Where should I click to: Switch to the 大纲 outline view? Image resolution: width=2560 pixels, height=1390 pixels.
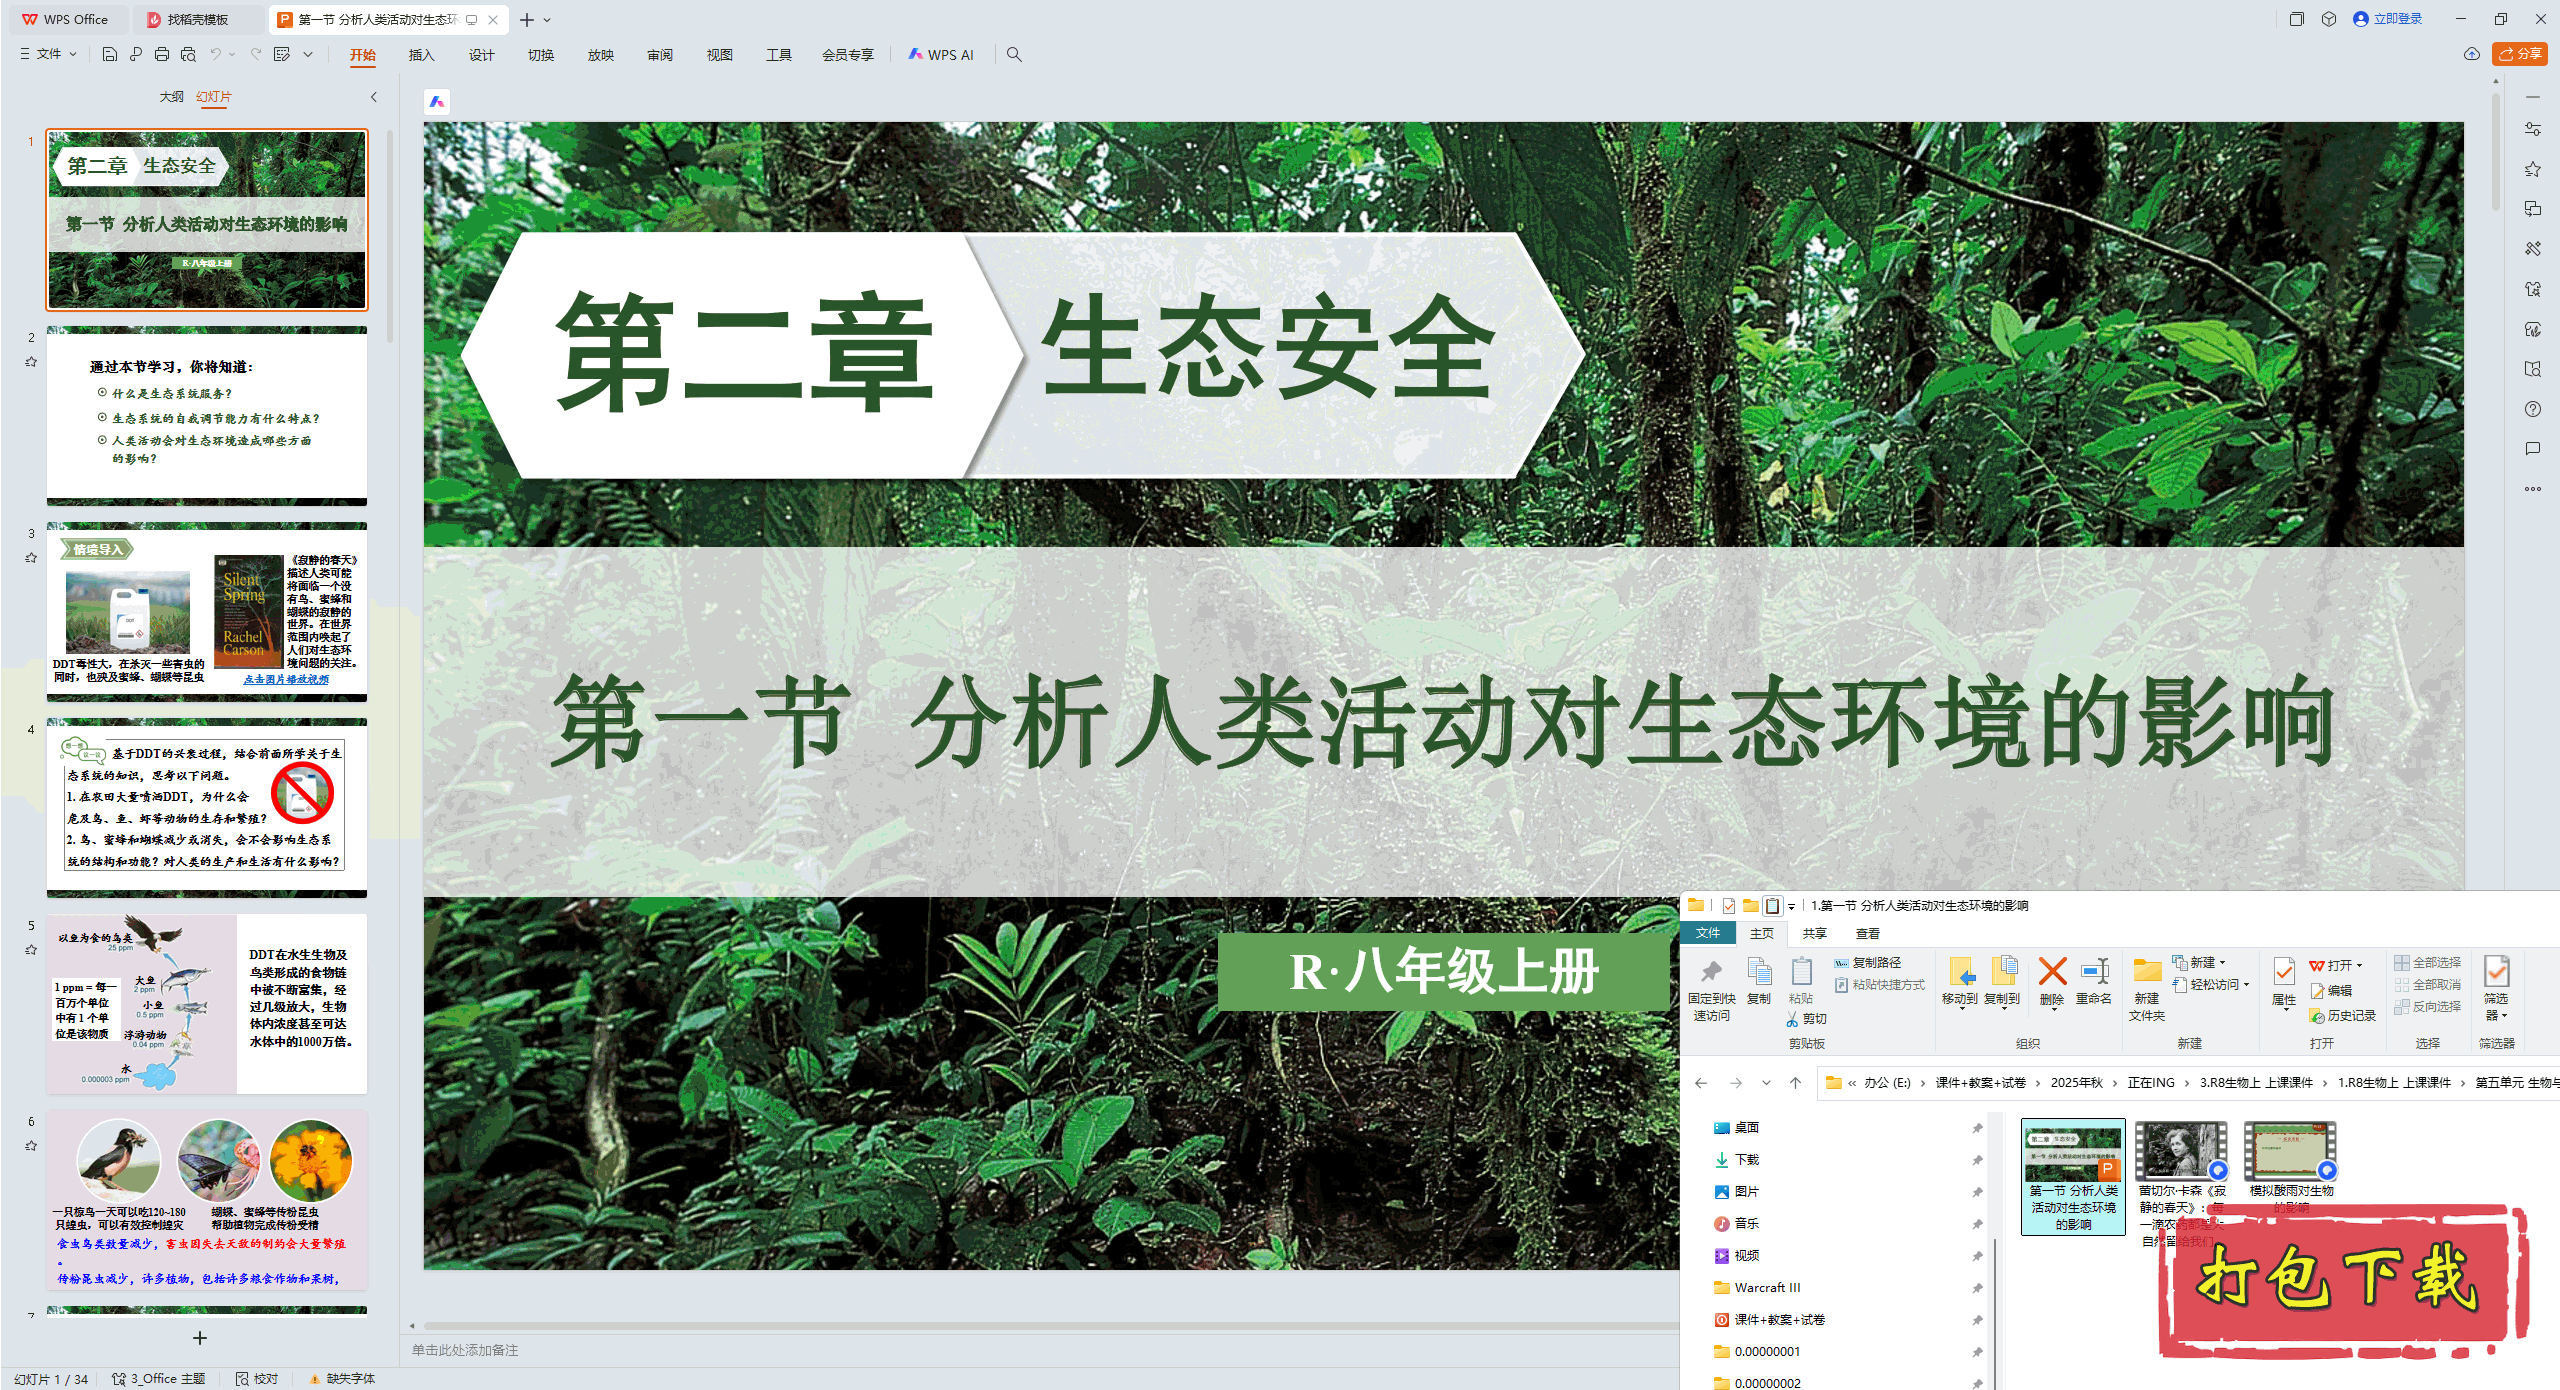(x=171, y=97)
